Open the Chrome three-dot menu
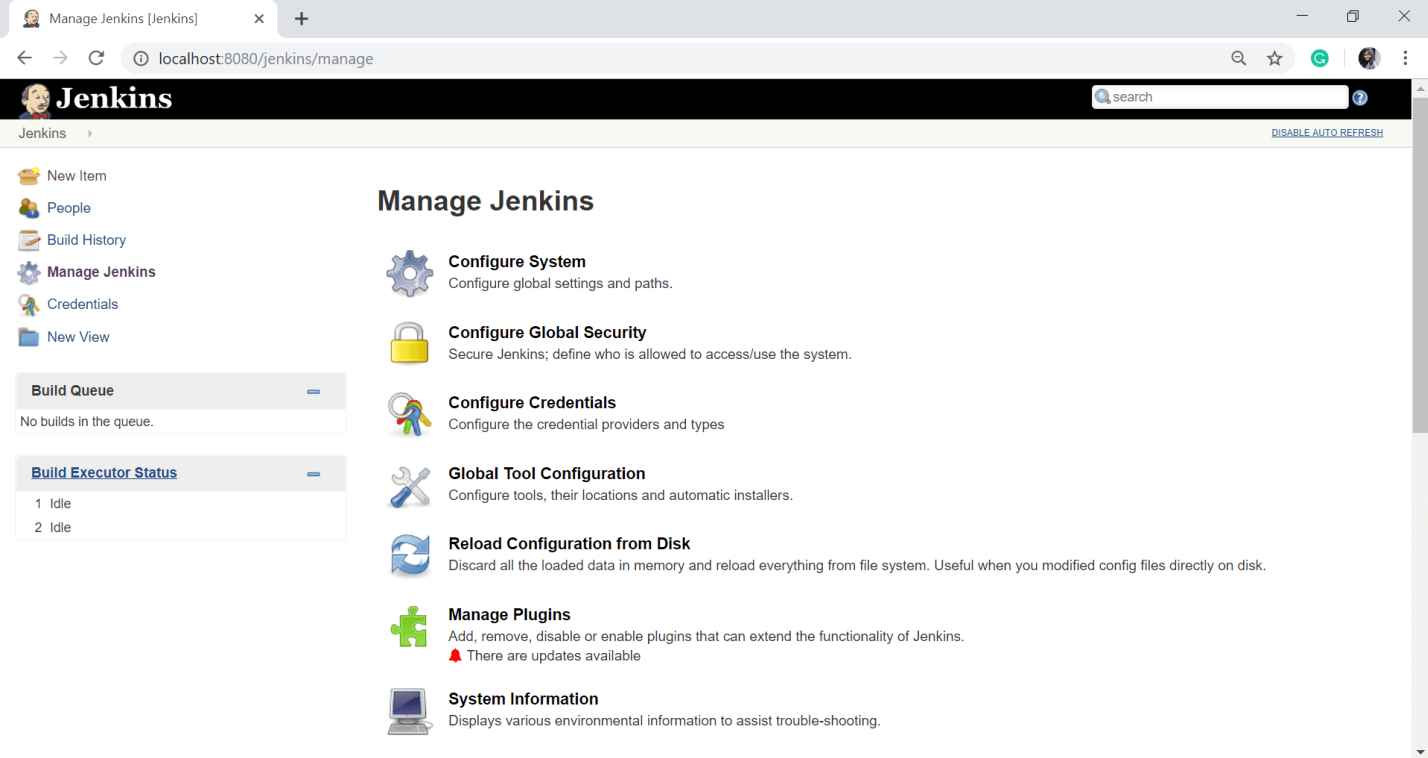The image size is (1428, 758). (x=1405, y=58)
